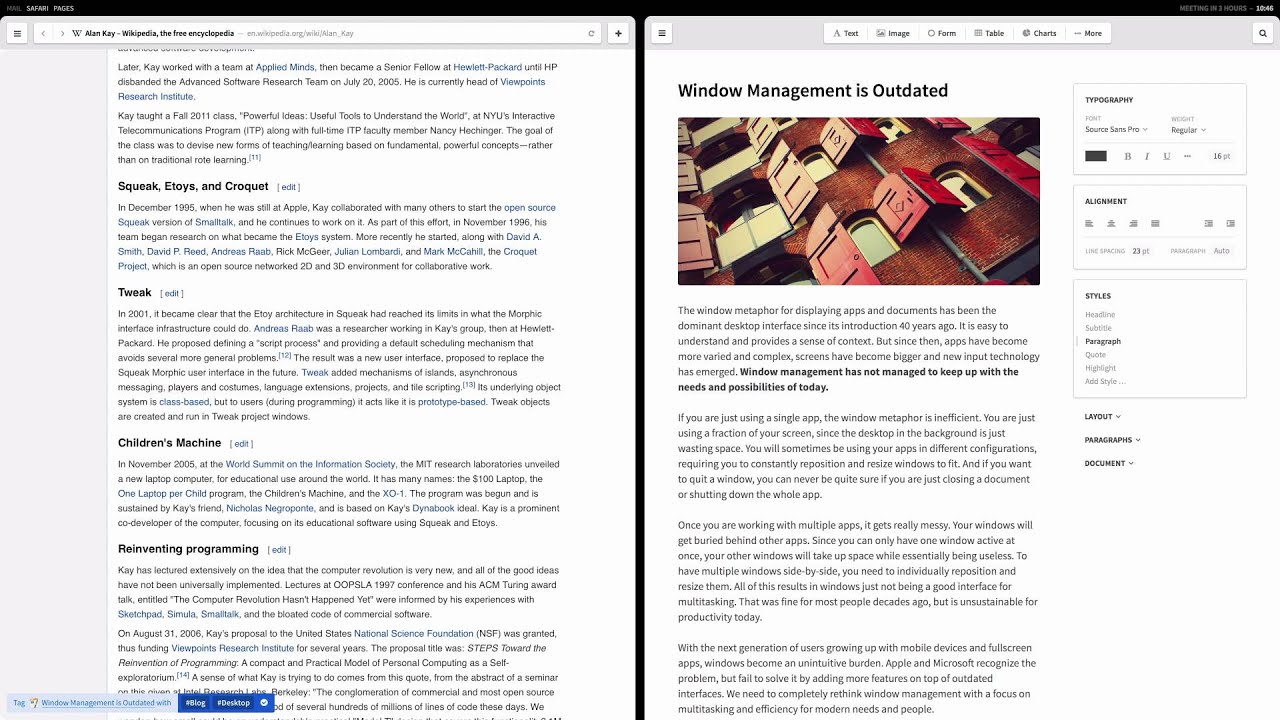Open Mail from top bar
The image size is (1280, 720).
(x=14, y=8)
